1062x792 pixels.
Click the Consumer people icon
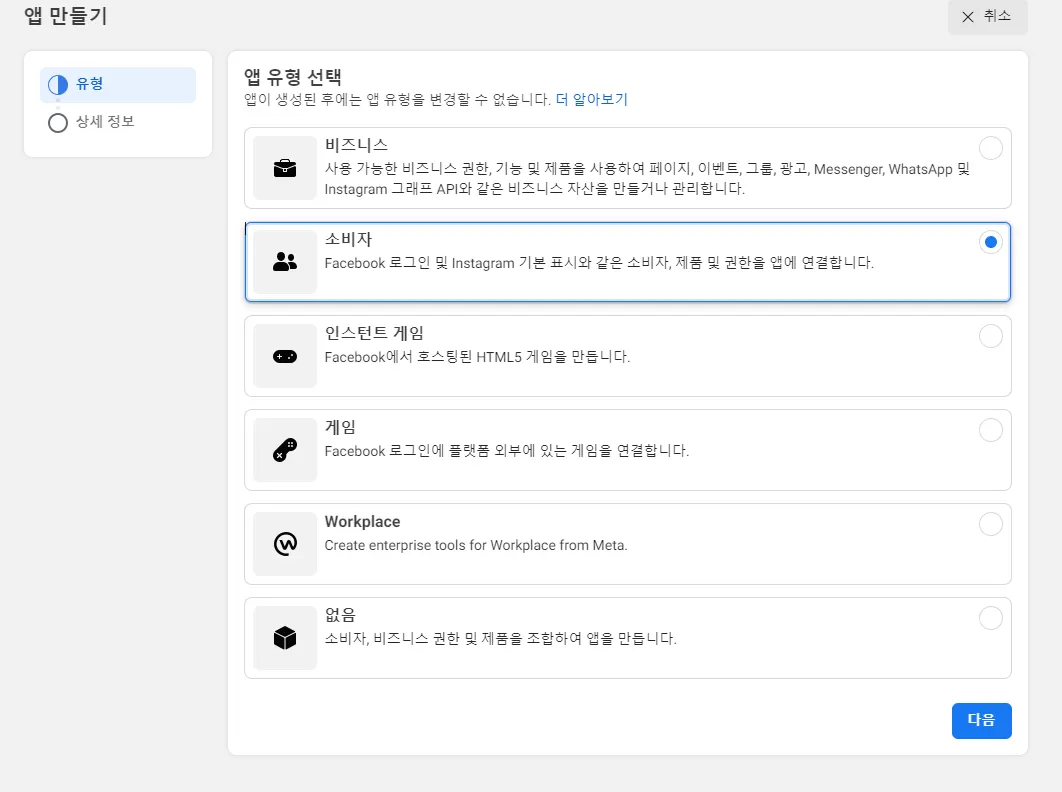tap(285, 262)
